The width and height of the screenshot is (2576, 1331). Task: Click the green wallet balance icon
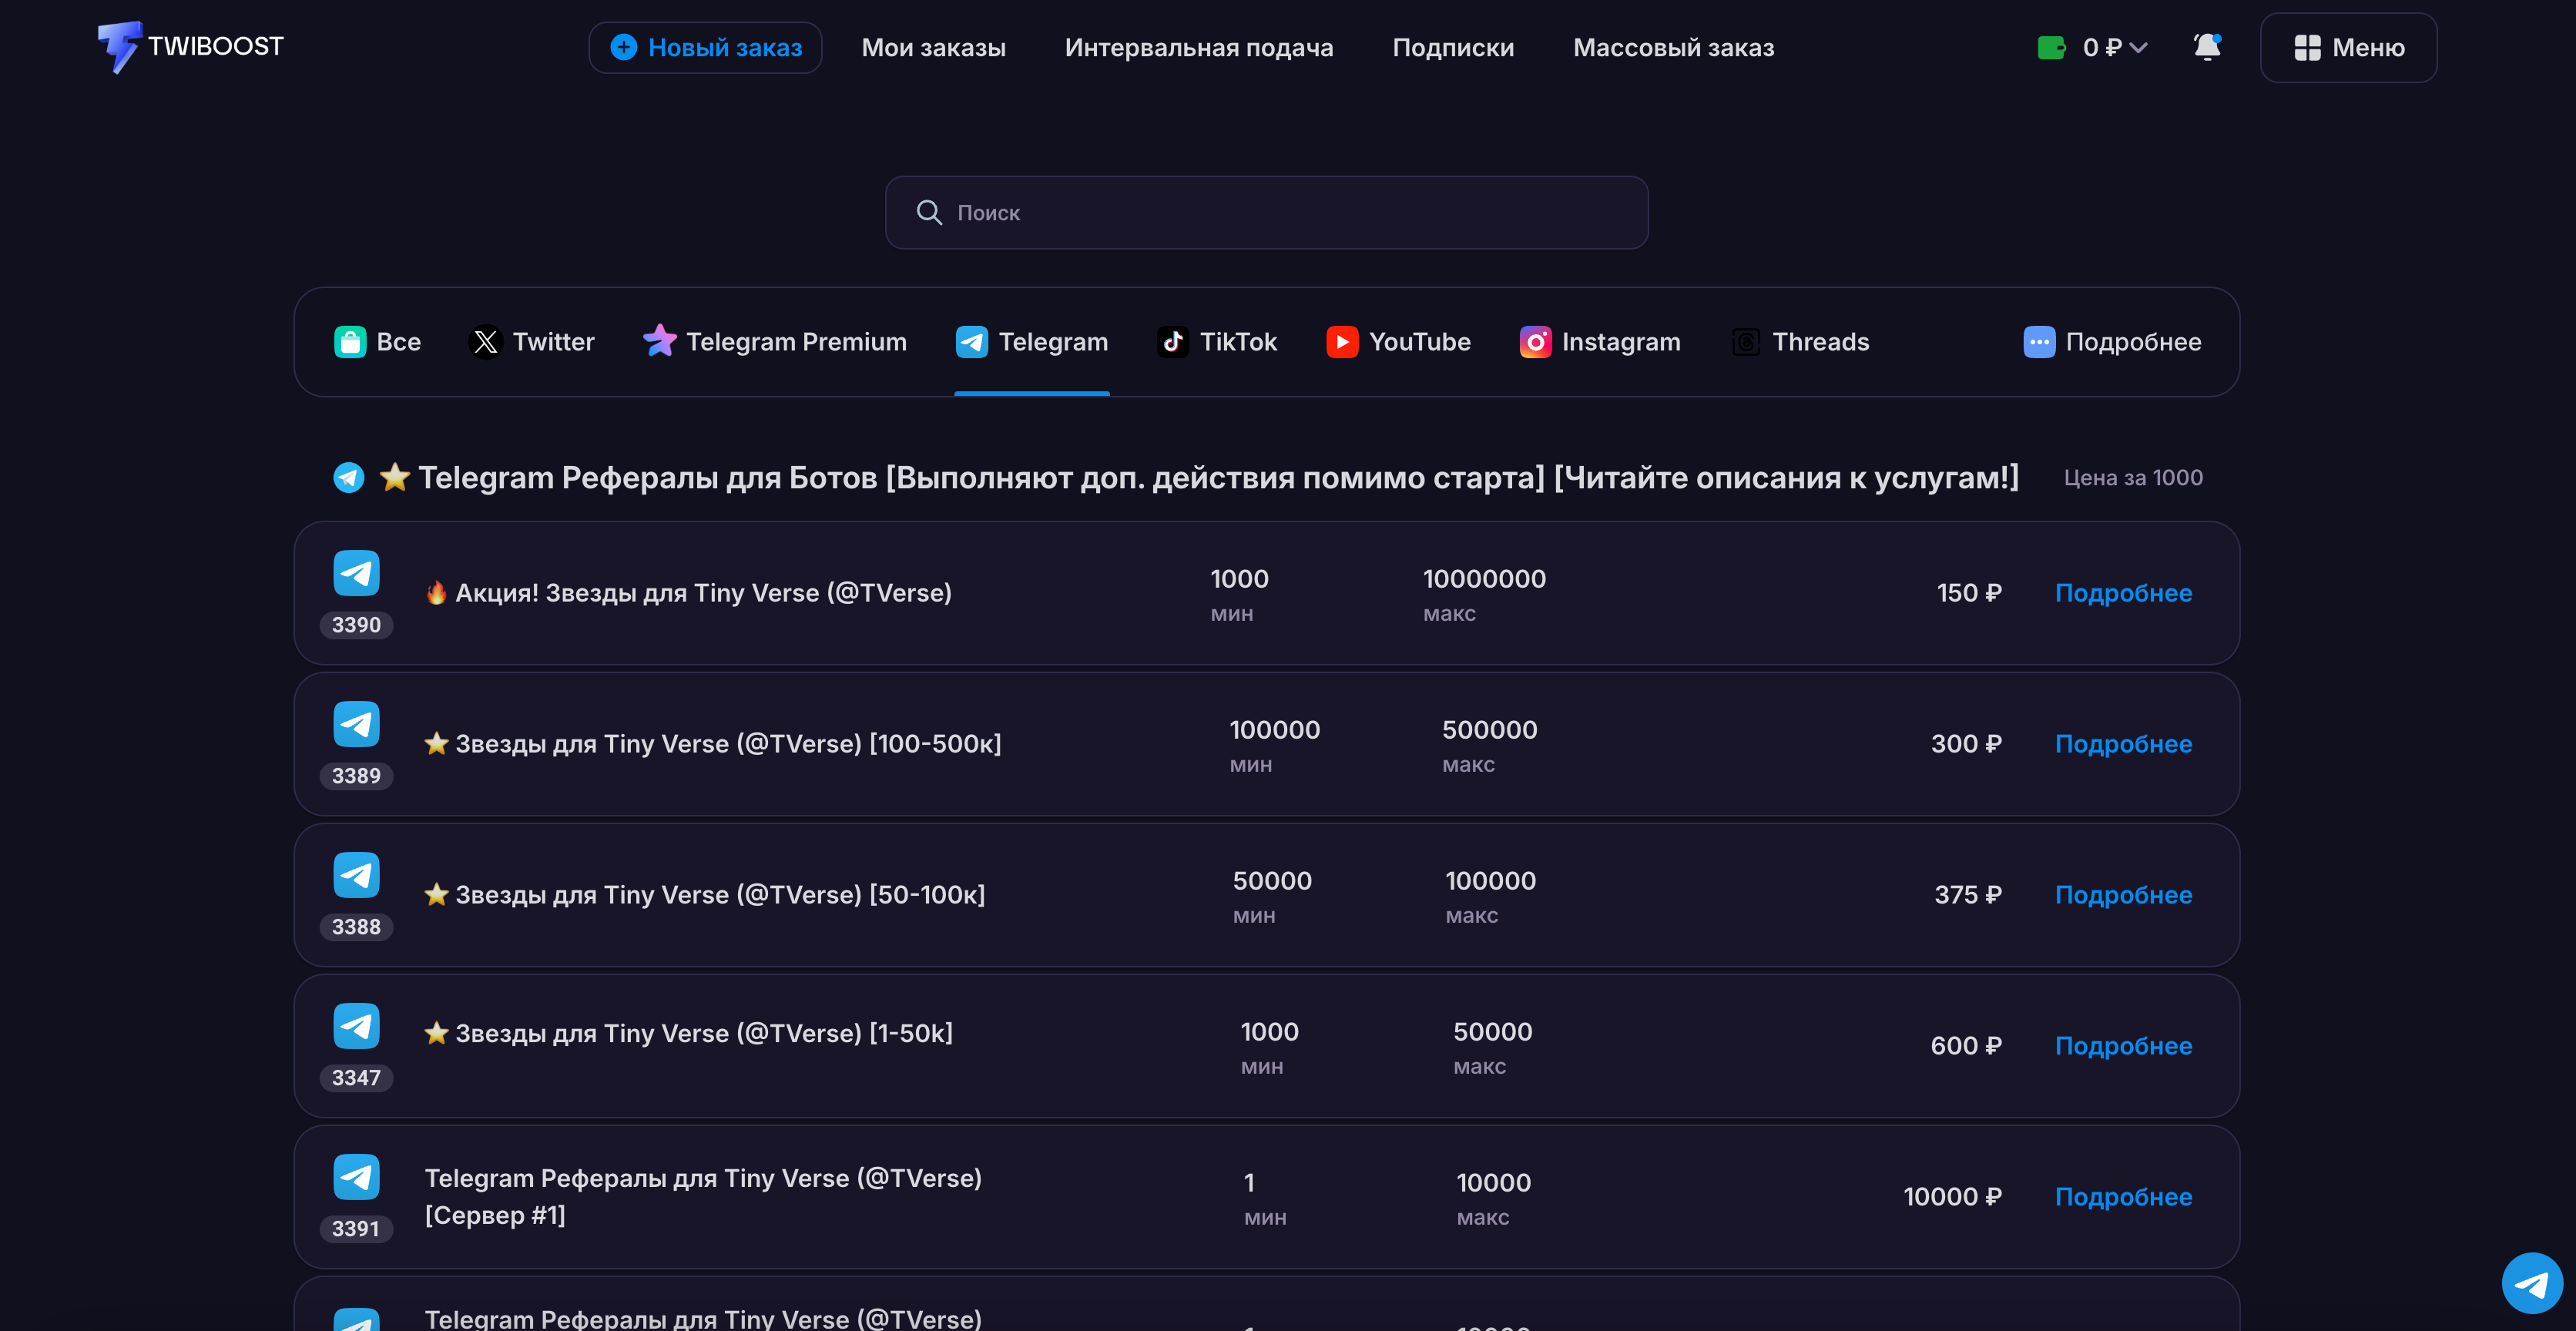[x=2051, y=47]
